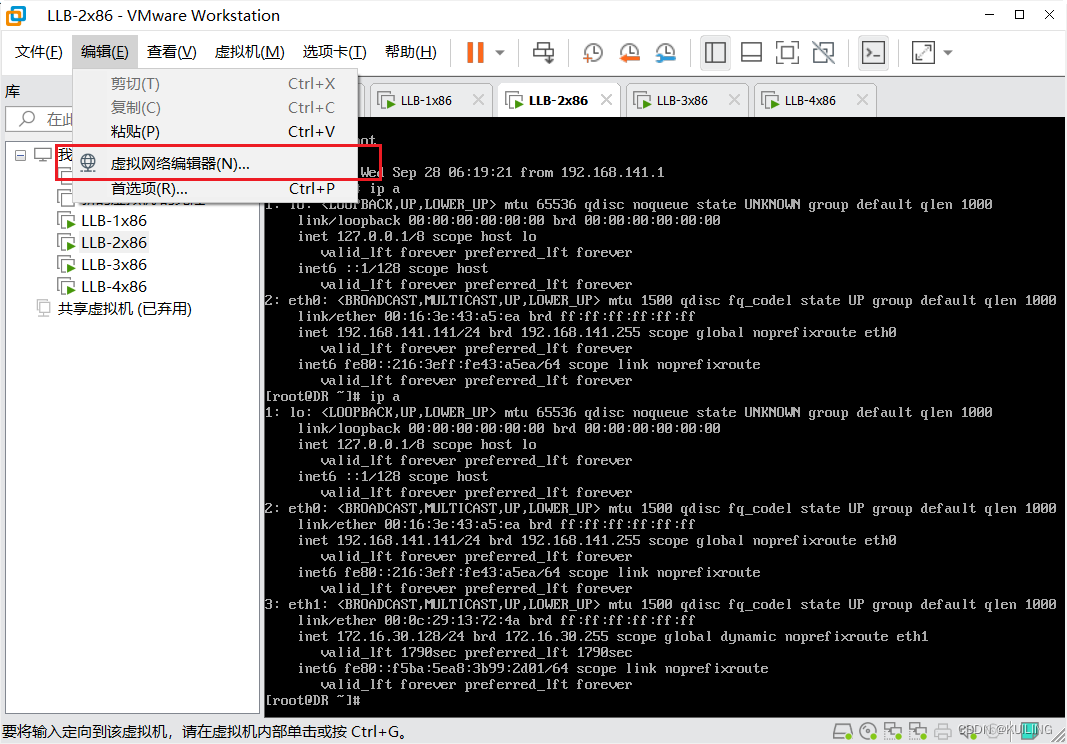Screen dimensions: 1067x744
Task: Open the 选项卡(T) menu
Action: tap(334, 52)
